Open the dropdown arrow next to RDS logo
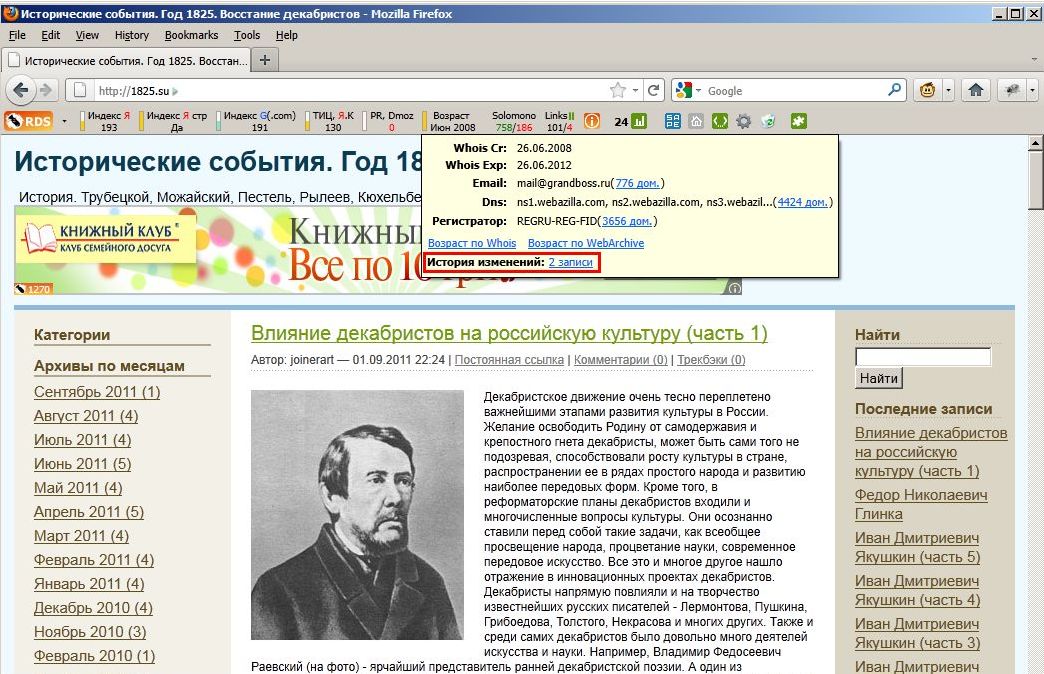The image size is (1044, 674). 65,121
